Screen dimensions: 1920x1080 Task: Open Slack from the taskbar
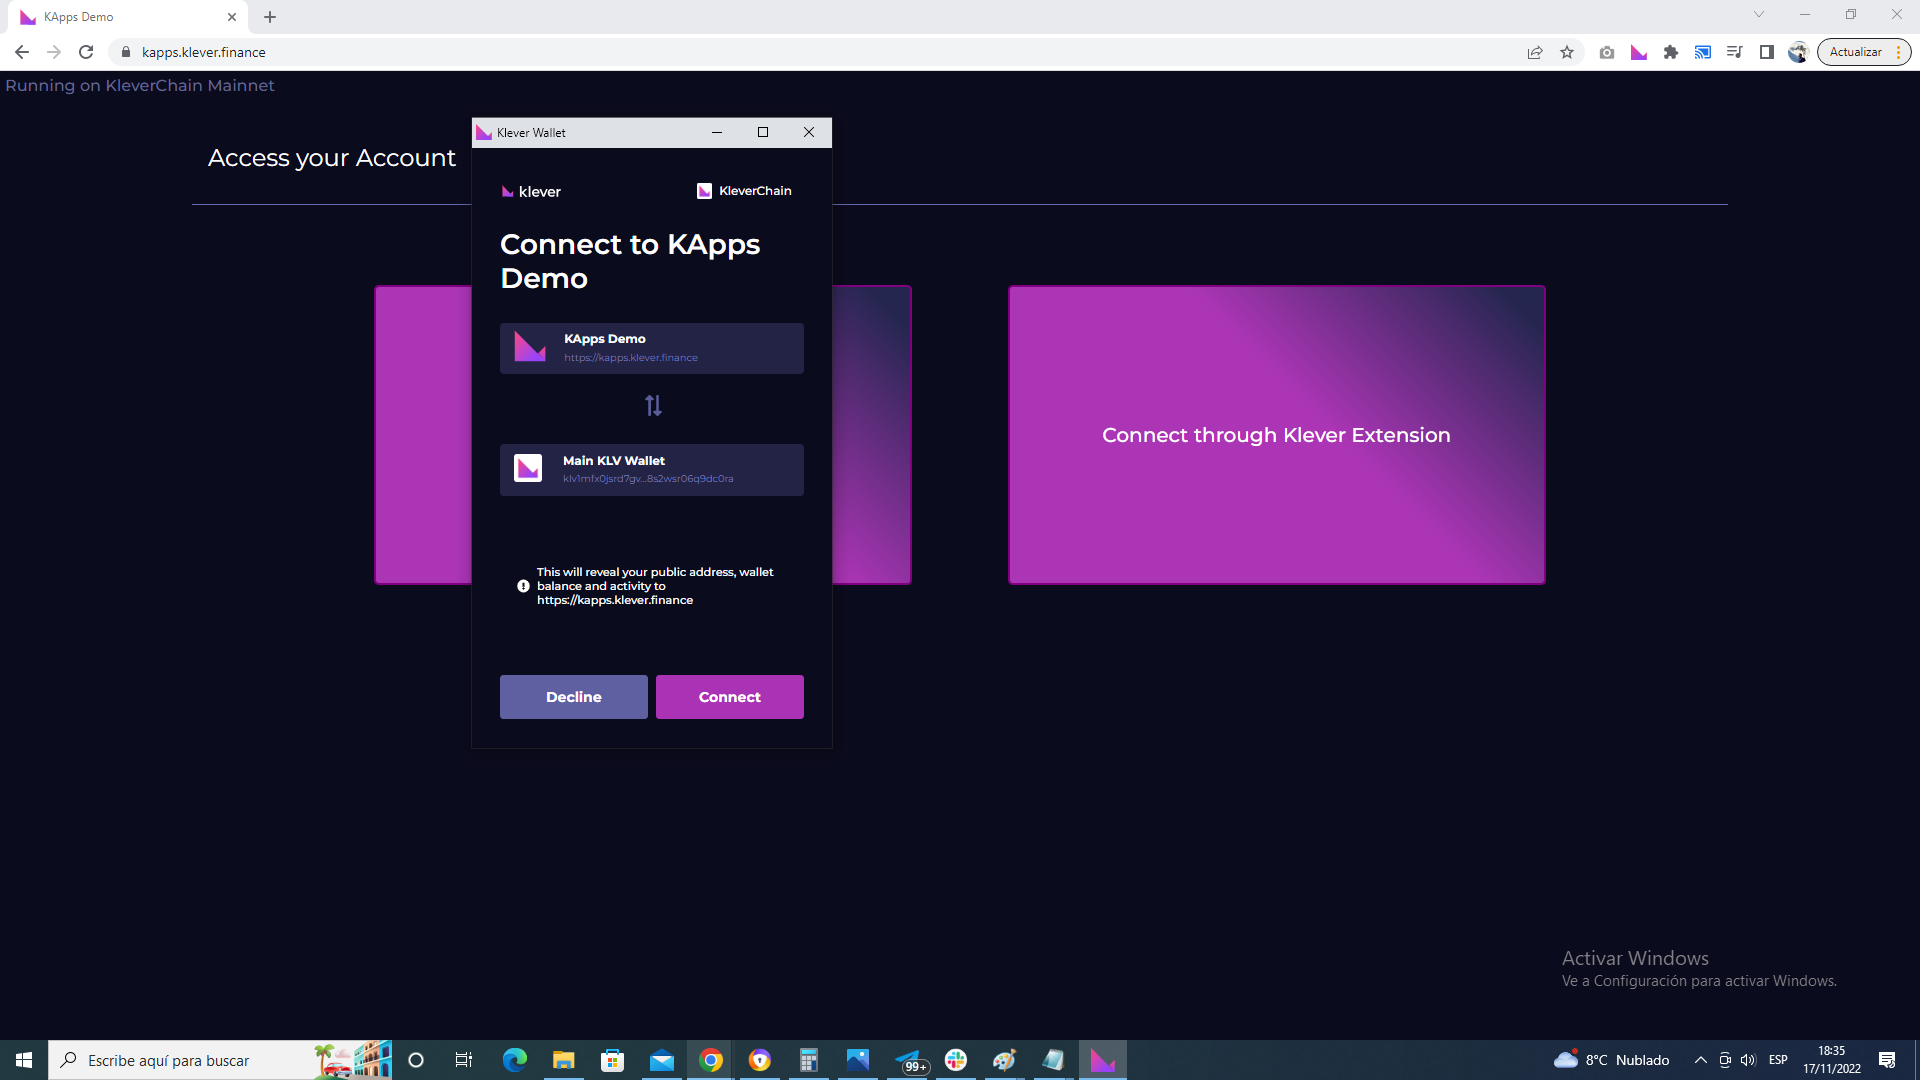[x=956, y=1060]
